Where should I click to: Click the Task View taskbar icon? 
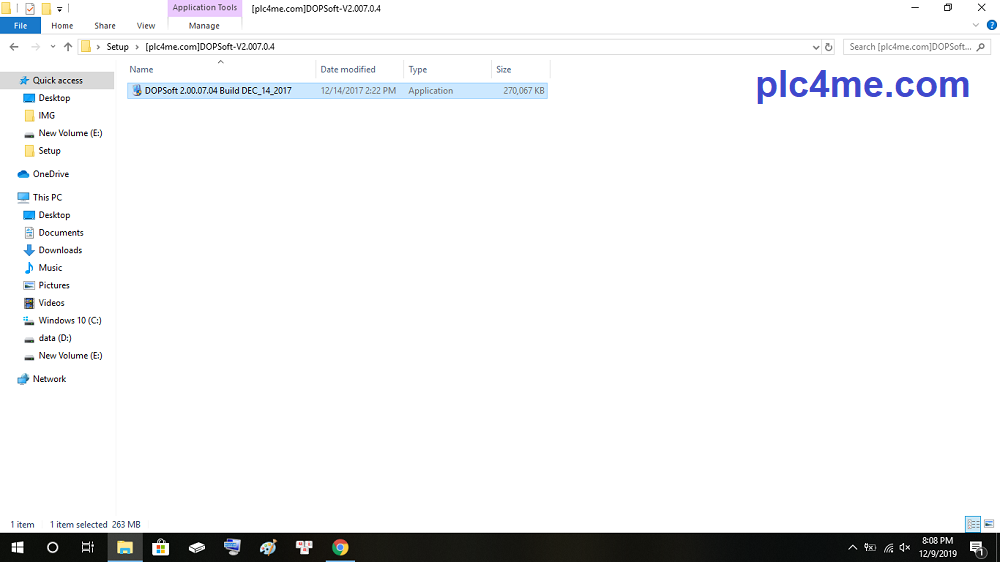88,547
